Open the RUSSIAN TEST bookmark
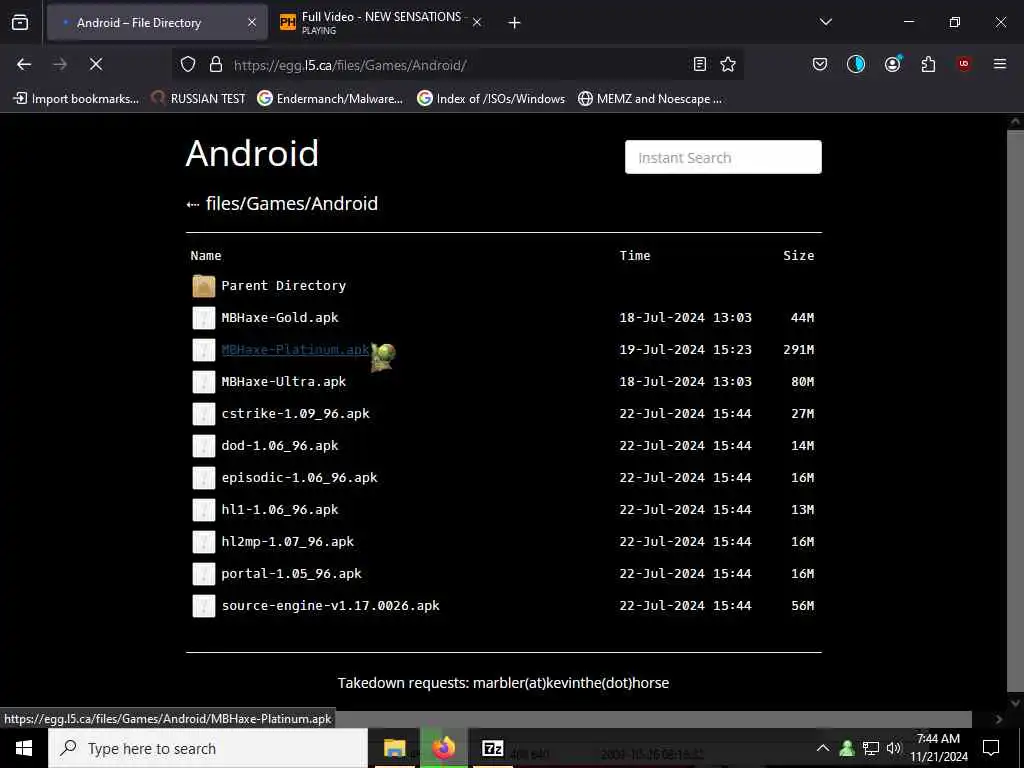Image resolution: width=1024 pixels, height=768 pixels. point(199,99)
